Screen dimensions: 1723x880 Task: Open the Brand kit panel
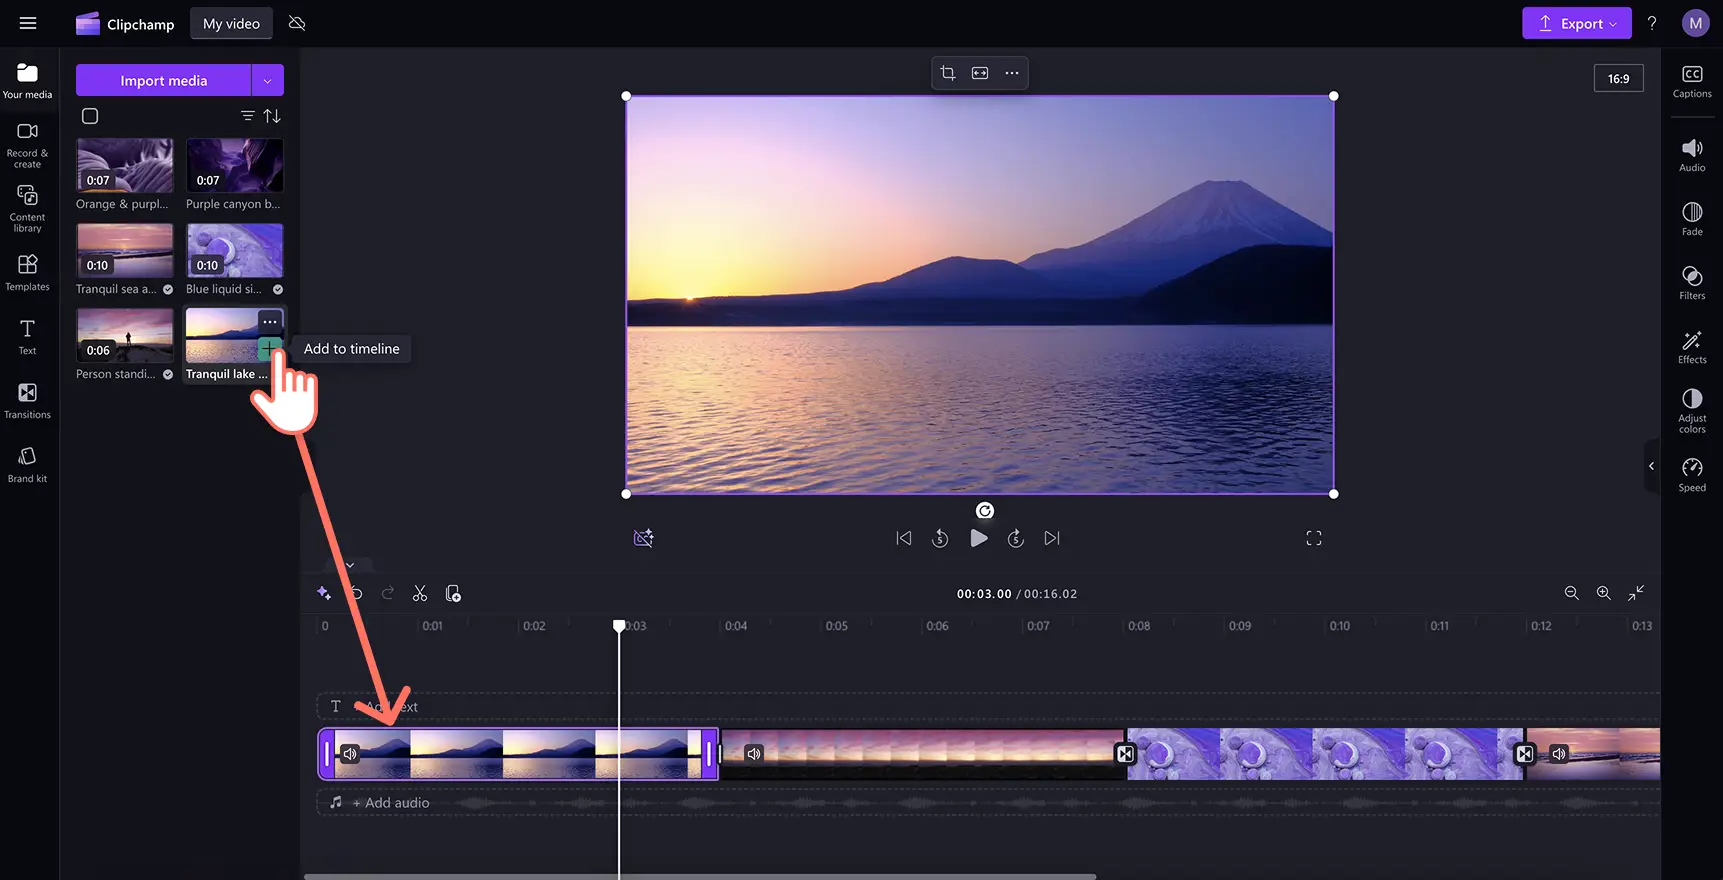click(x=27, y=464)
